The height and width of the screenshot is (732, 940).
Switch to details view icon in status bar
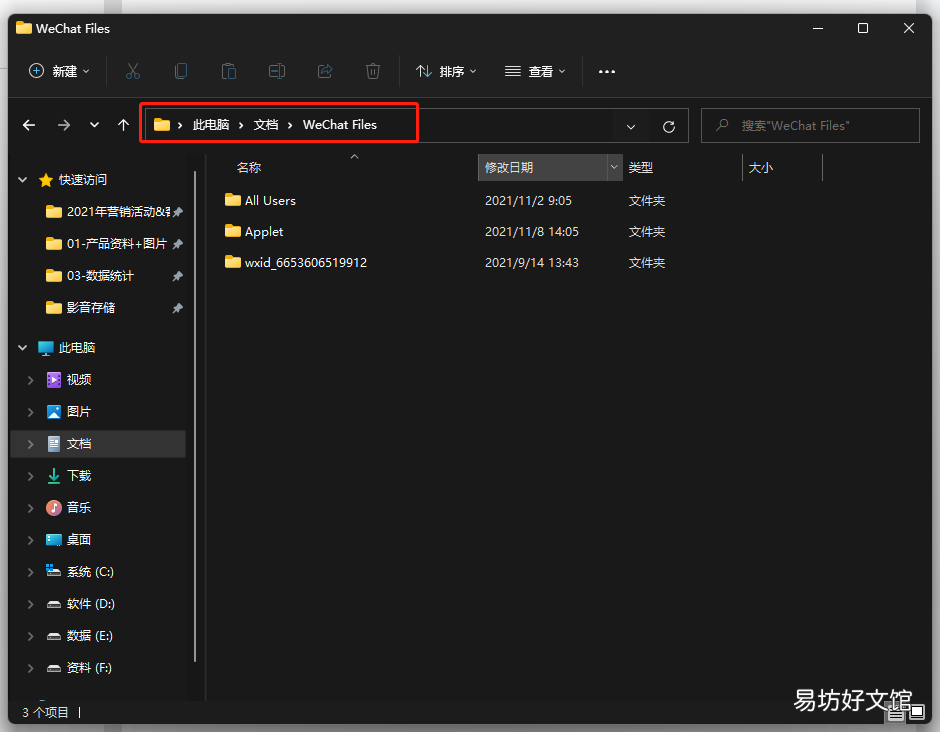[896, 713]
